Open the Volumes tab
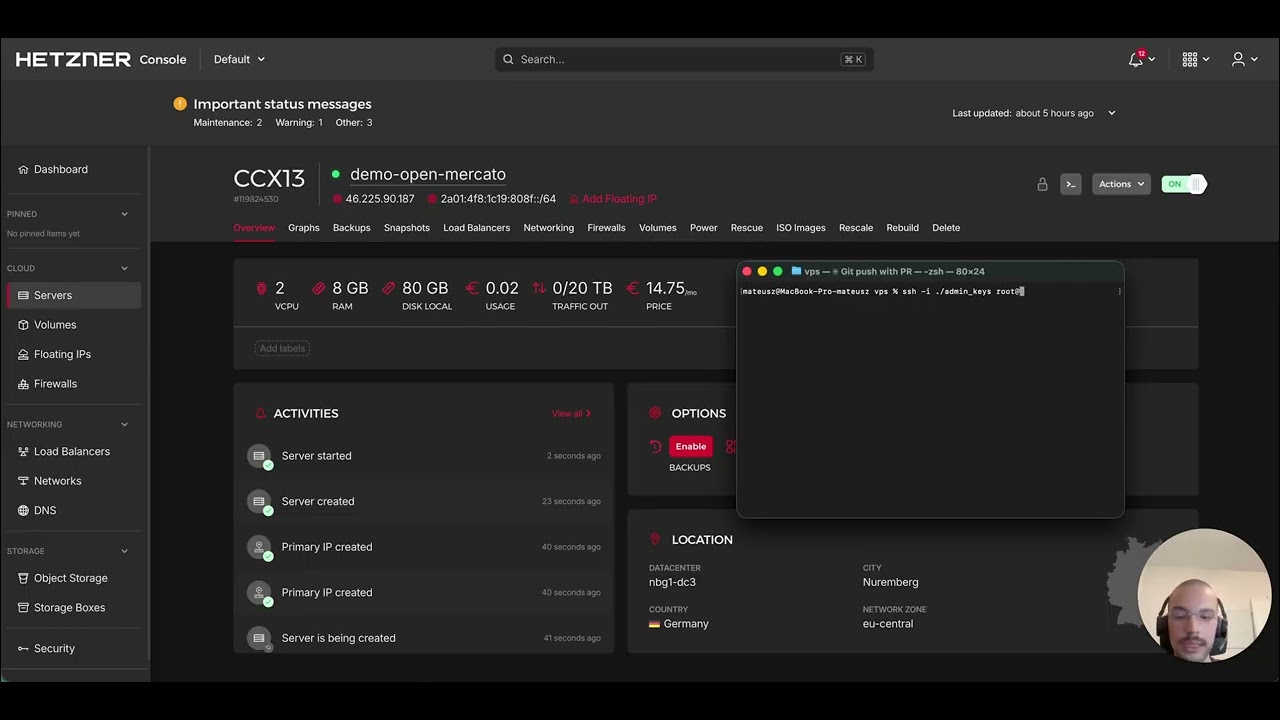Viewport: 1280px width, 720px height. point(658,228)
